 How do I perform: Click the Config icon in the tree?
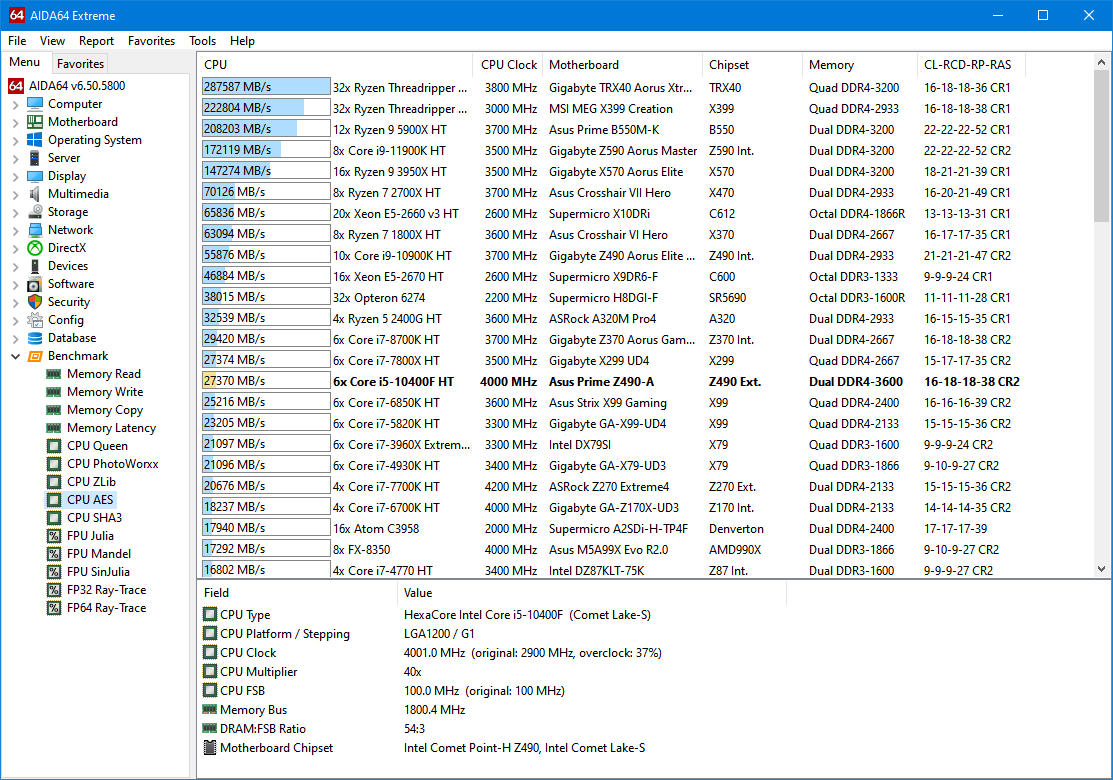pyautogui.click(x=35, y=320)
